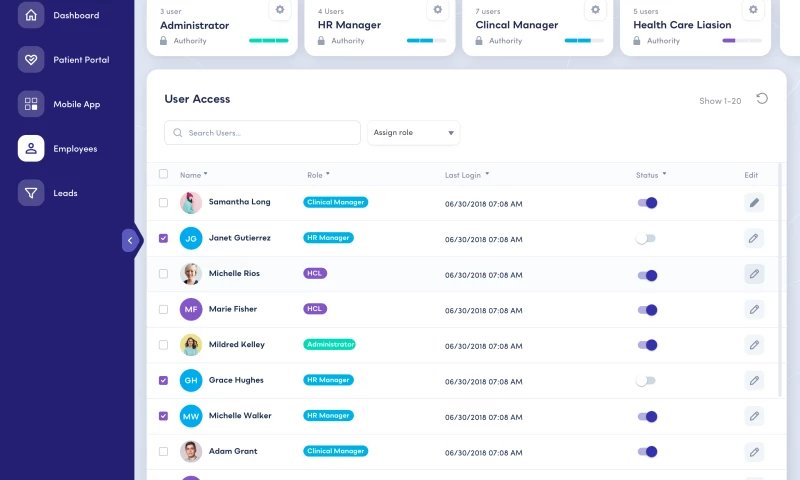Screen dimensions: 800x480
Task: Sort table by Last Login column
Action: [467, 175]
